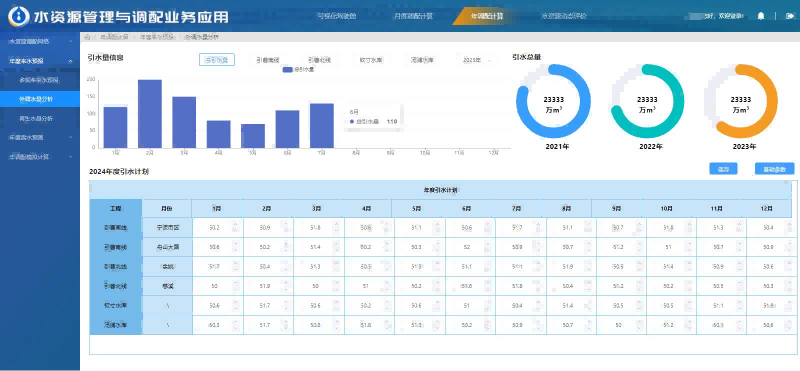The width and height of the screenshot is (800, 371).
Task: Collapse the expanded second sidebar section
Action: click(x=70, y=61)
